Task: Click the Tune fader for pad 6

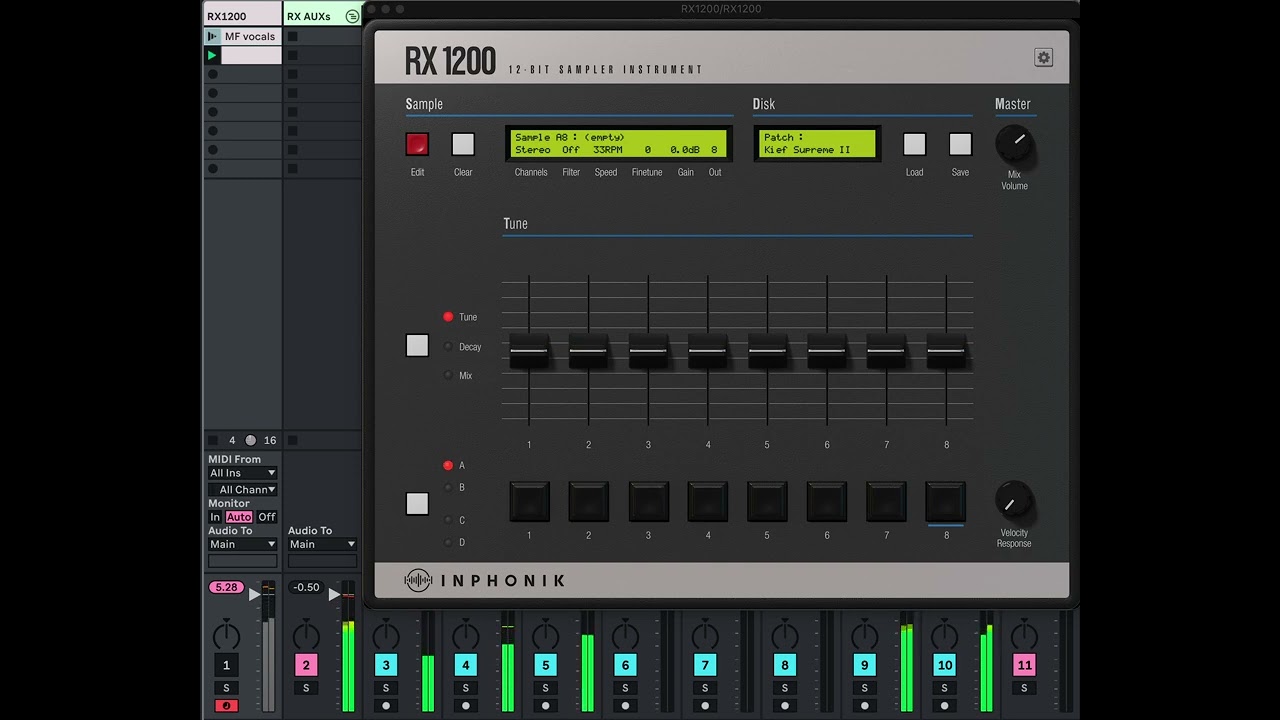Action: point(827,351)
